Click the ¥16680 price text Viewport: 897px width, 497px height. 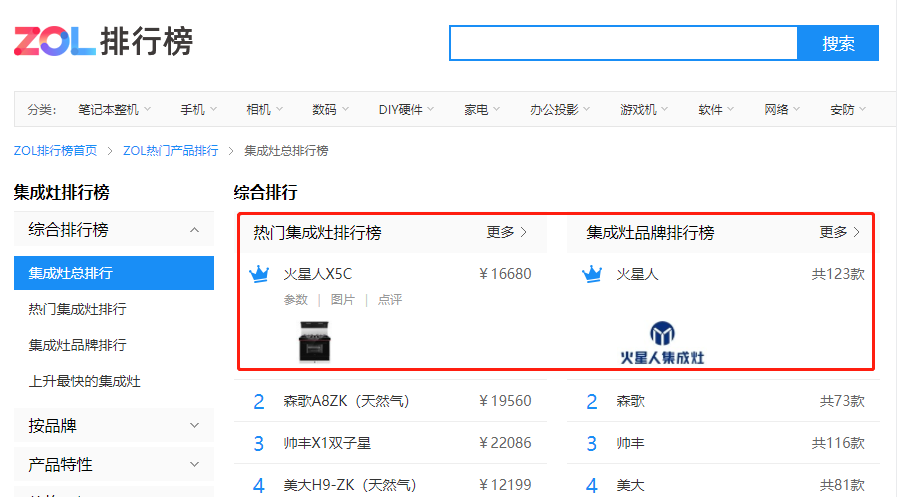coord(505,274)
